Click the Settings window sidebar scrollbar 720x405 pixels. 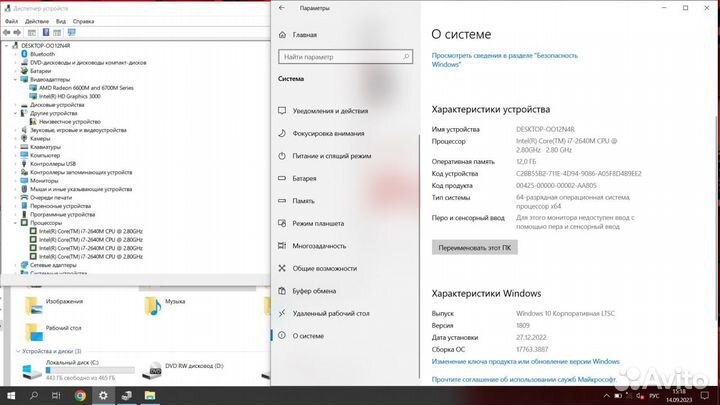point(419,256)
